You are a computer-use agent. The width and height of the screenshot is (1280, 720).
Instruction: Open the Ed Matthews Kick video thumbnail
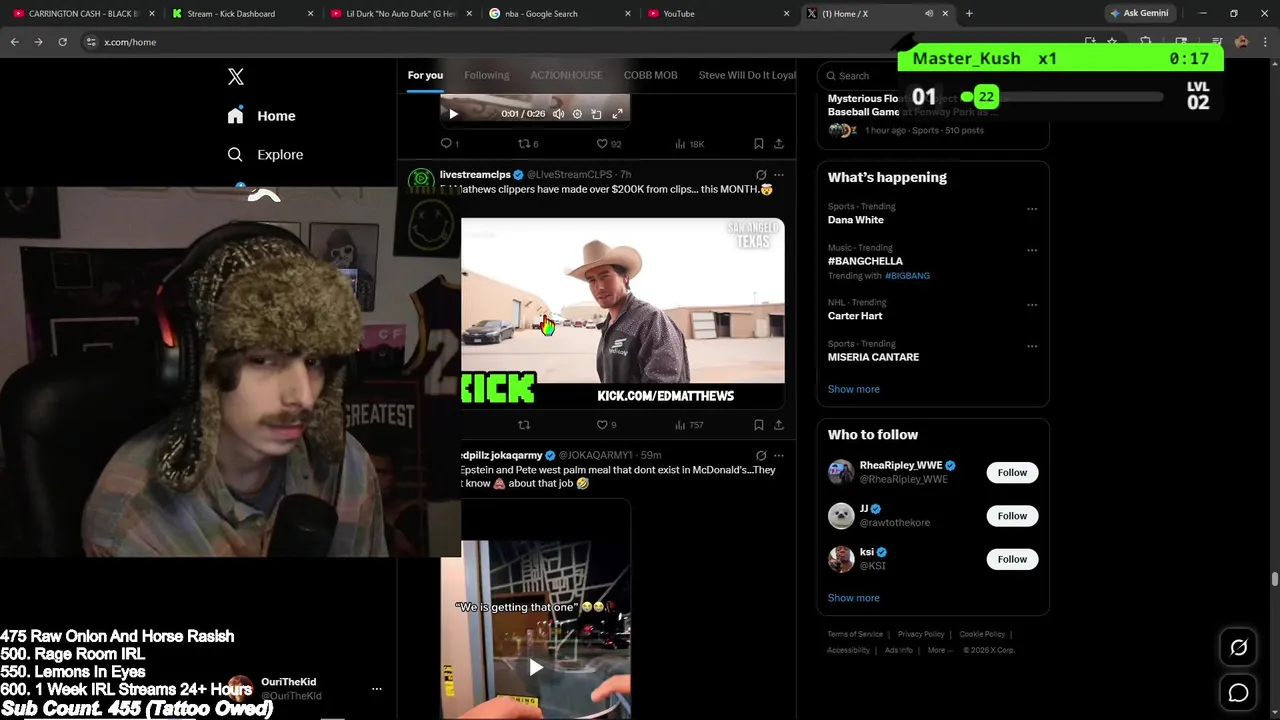[x=622, y=313]
